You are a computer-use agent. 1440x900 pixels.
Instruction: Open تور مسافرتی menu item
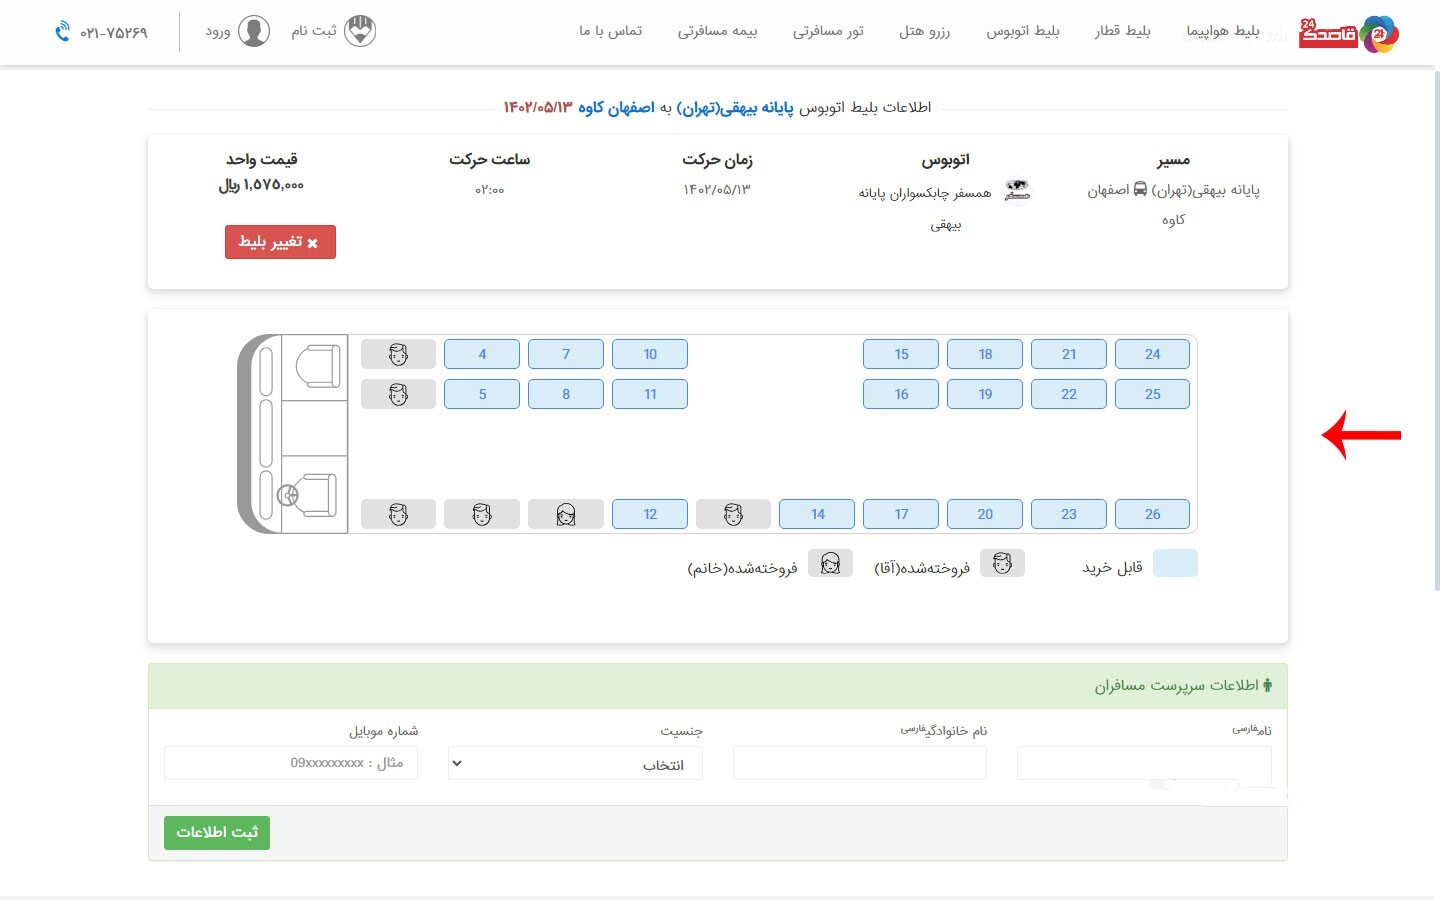(x=828, y=31)
